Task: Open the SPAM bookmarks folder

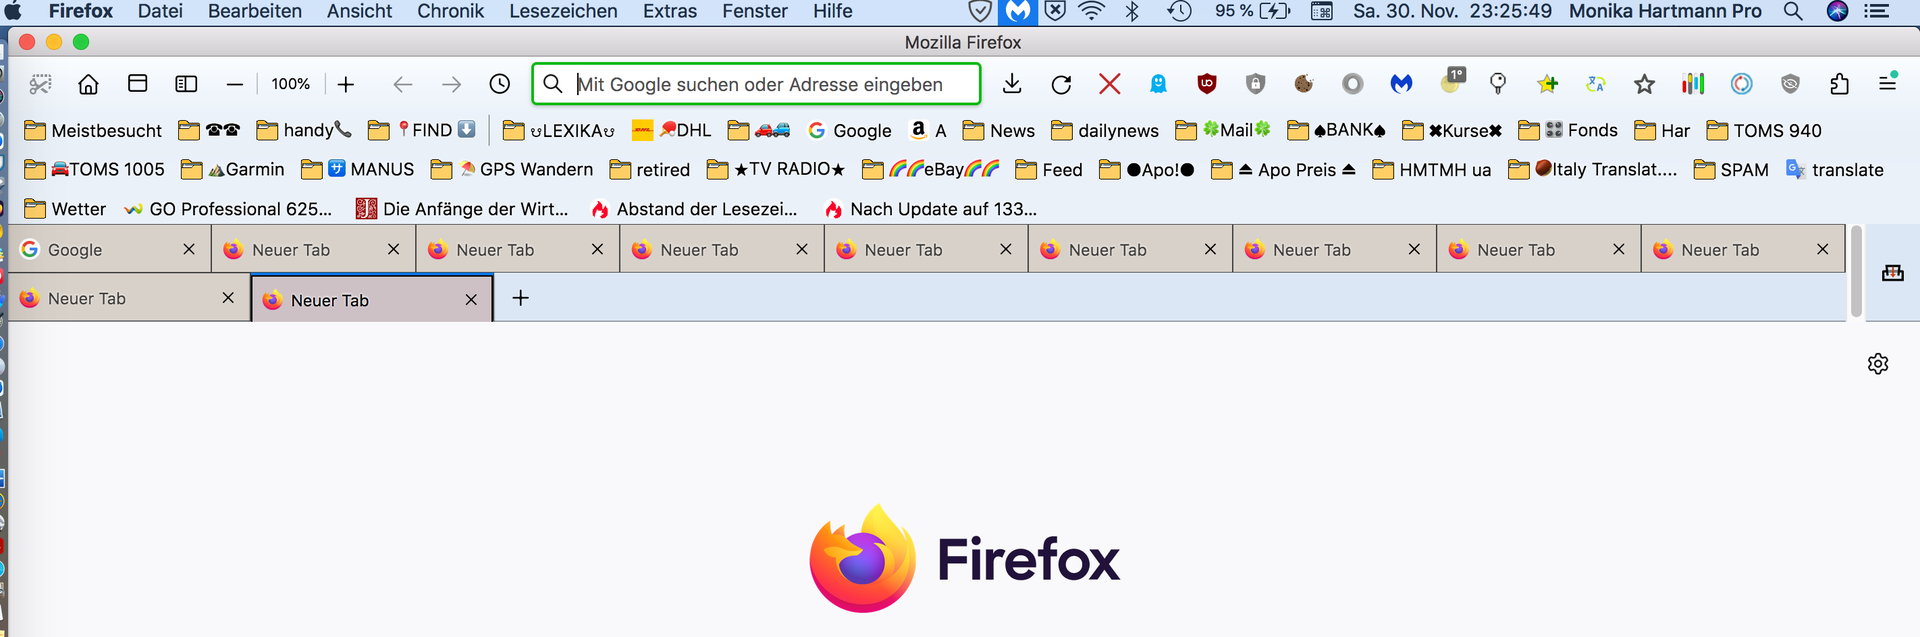Action: (1731, 169)
